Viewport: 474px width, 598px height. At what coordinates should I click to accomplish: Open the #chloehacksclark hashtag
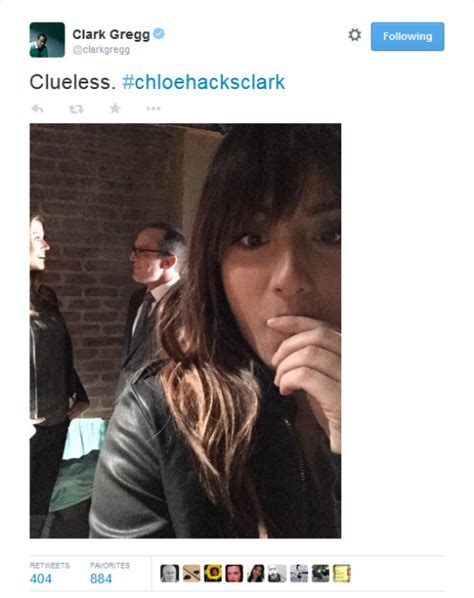[204, 82]
